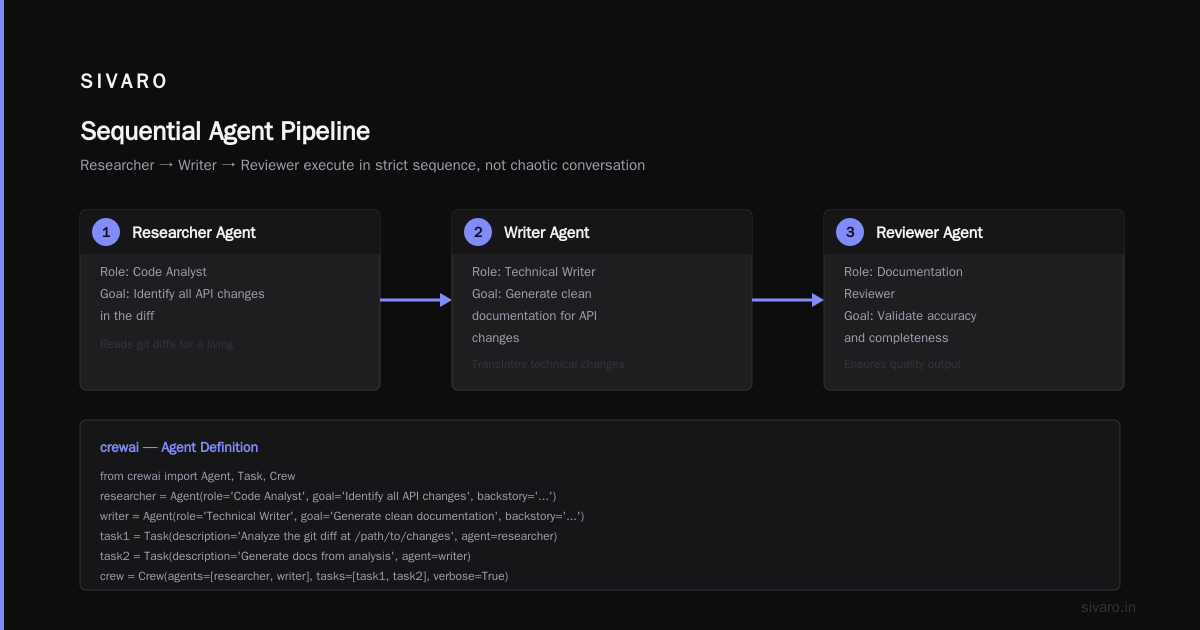Select the "Researcher Agent" card title
Screen dimensions: 1200x630
point(194,233)
